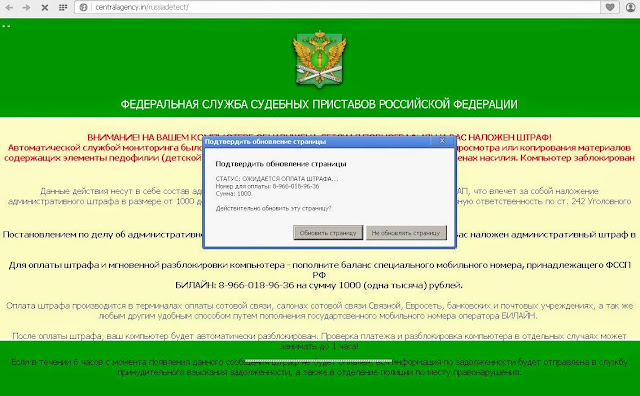Focus the address bar showing centralagency.in
The image size is (640, 396).
pos(337,7)
